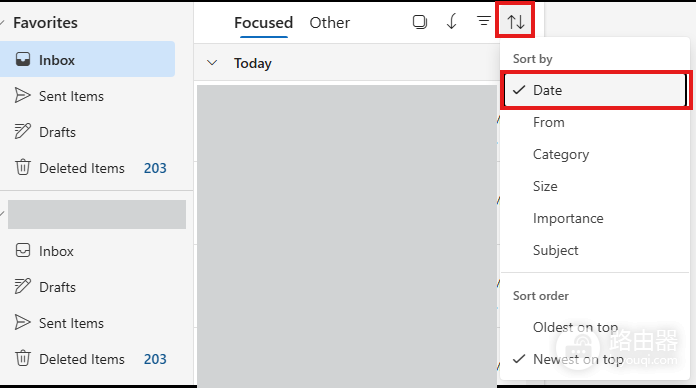
Task: Open the filter lines icon
Action: pyautogui.click(x=483, y=21)
